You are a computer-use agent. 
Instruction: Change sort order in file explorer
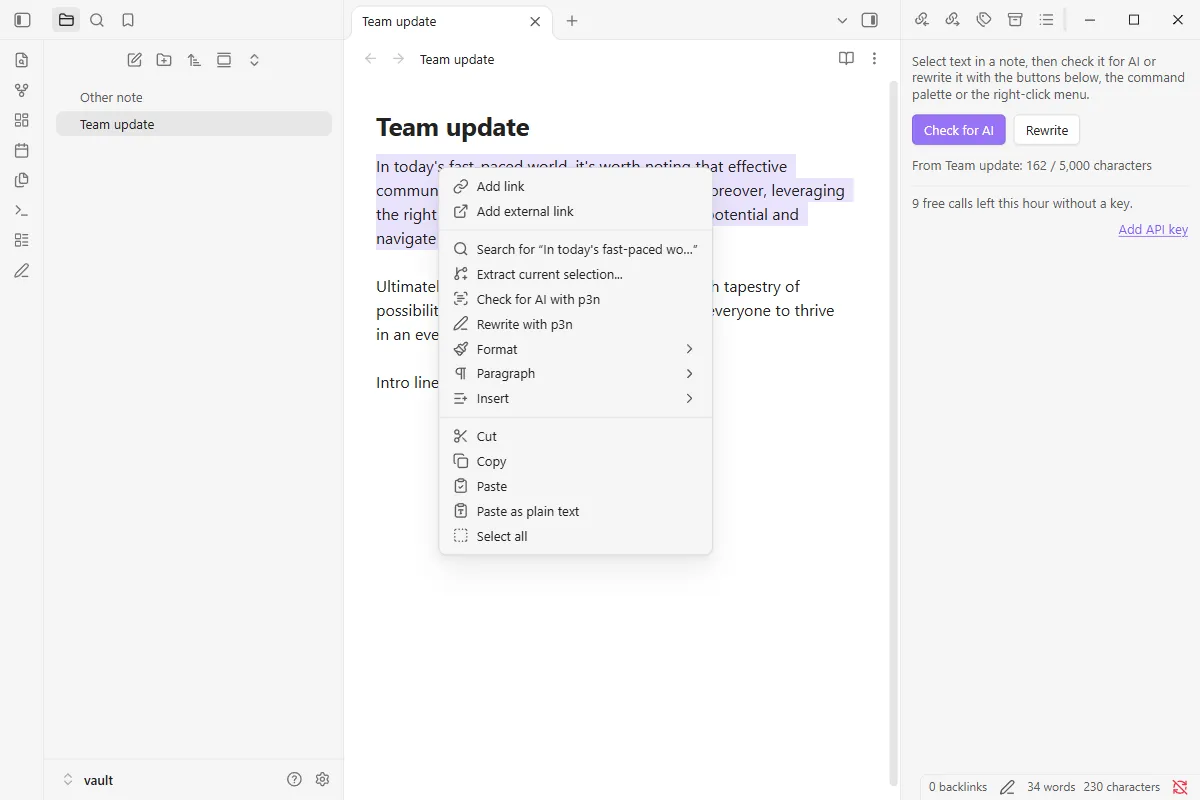click(194, 60)
